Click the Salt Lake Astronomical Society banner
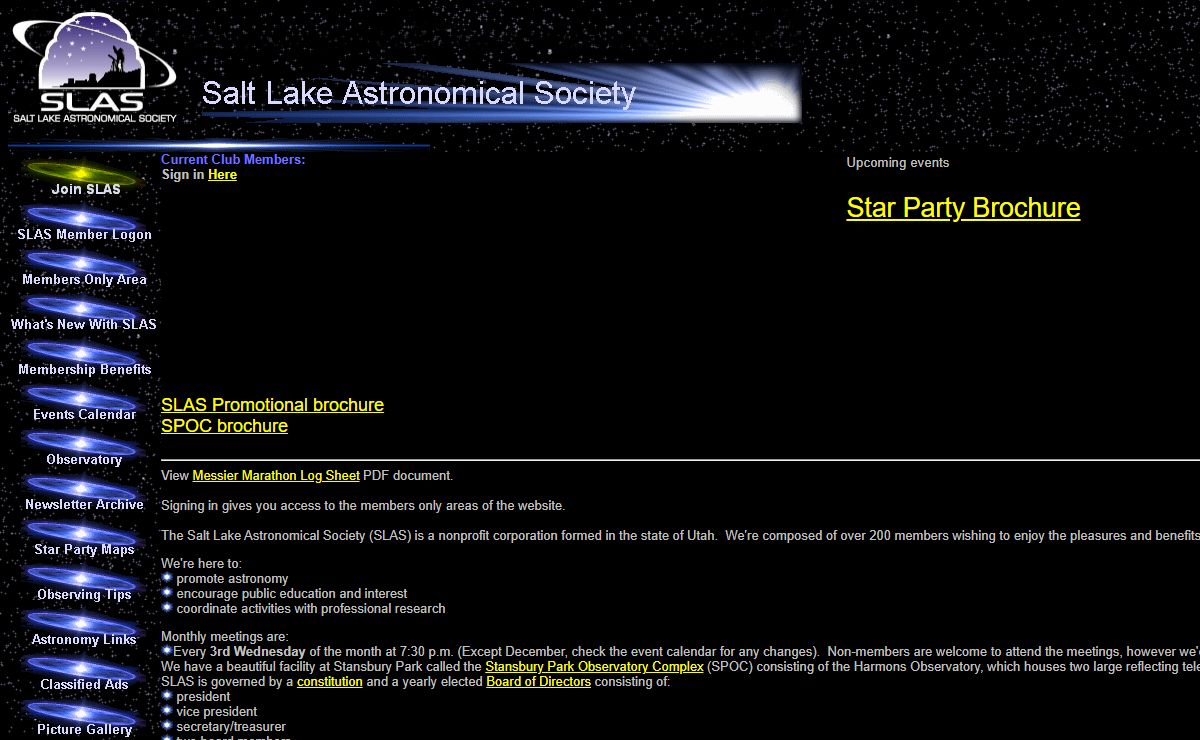This screenshot has height=740, width=1200. (500, 94)
